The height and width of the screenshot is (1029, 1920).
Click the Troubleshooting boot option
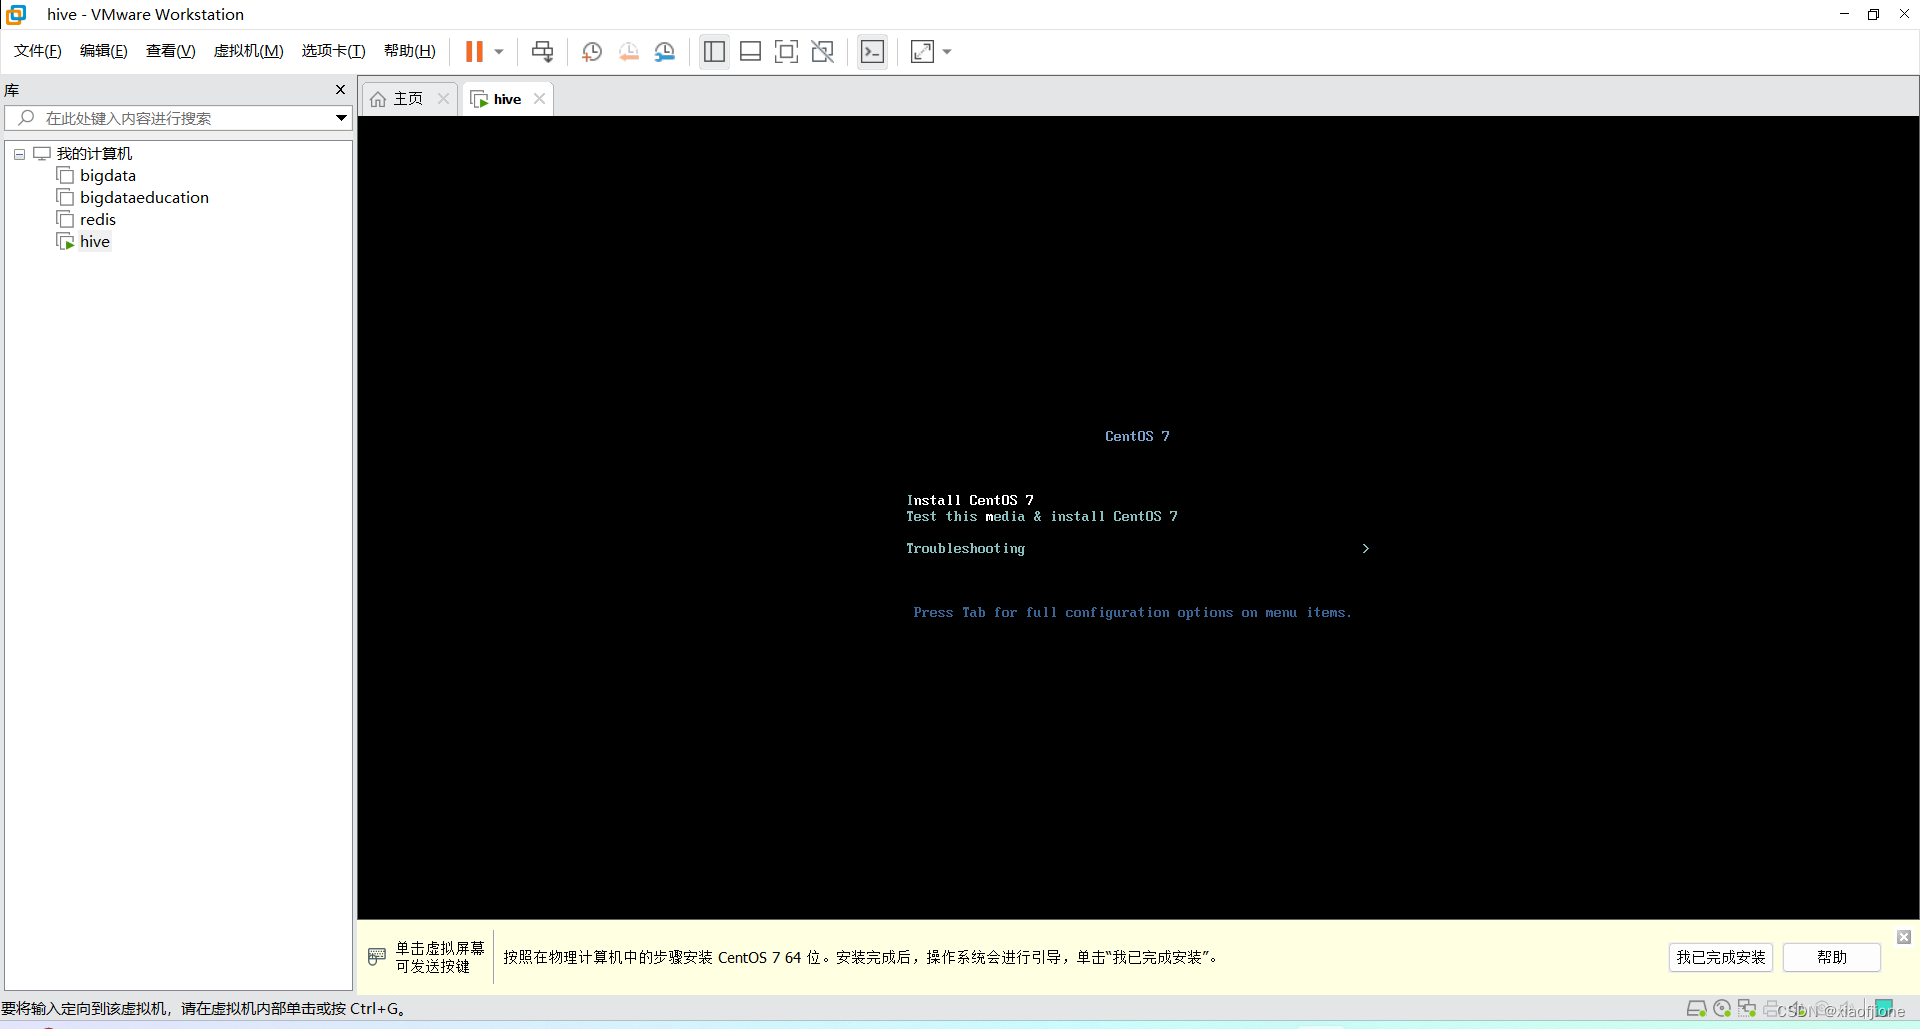point(965,548)
